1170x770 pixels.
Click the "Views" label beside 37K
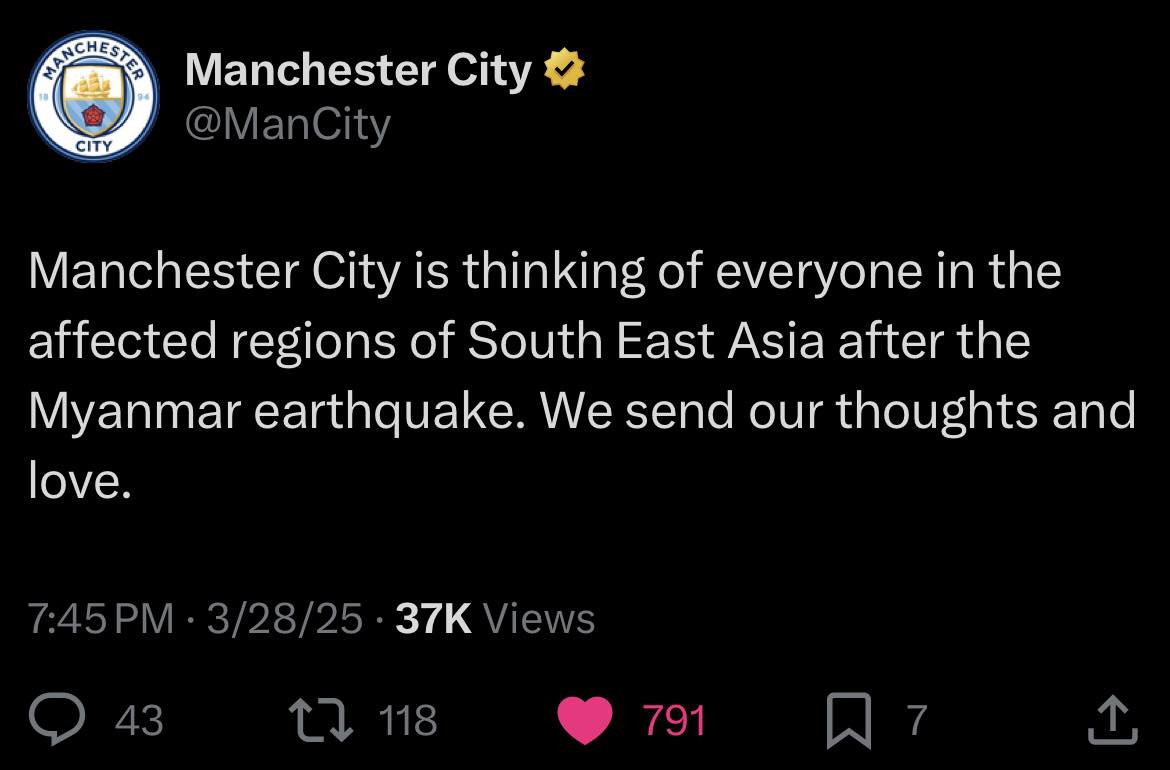(x=539, y=619)
